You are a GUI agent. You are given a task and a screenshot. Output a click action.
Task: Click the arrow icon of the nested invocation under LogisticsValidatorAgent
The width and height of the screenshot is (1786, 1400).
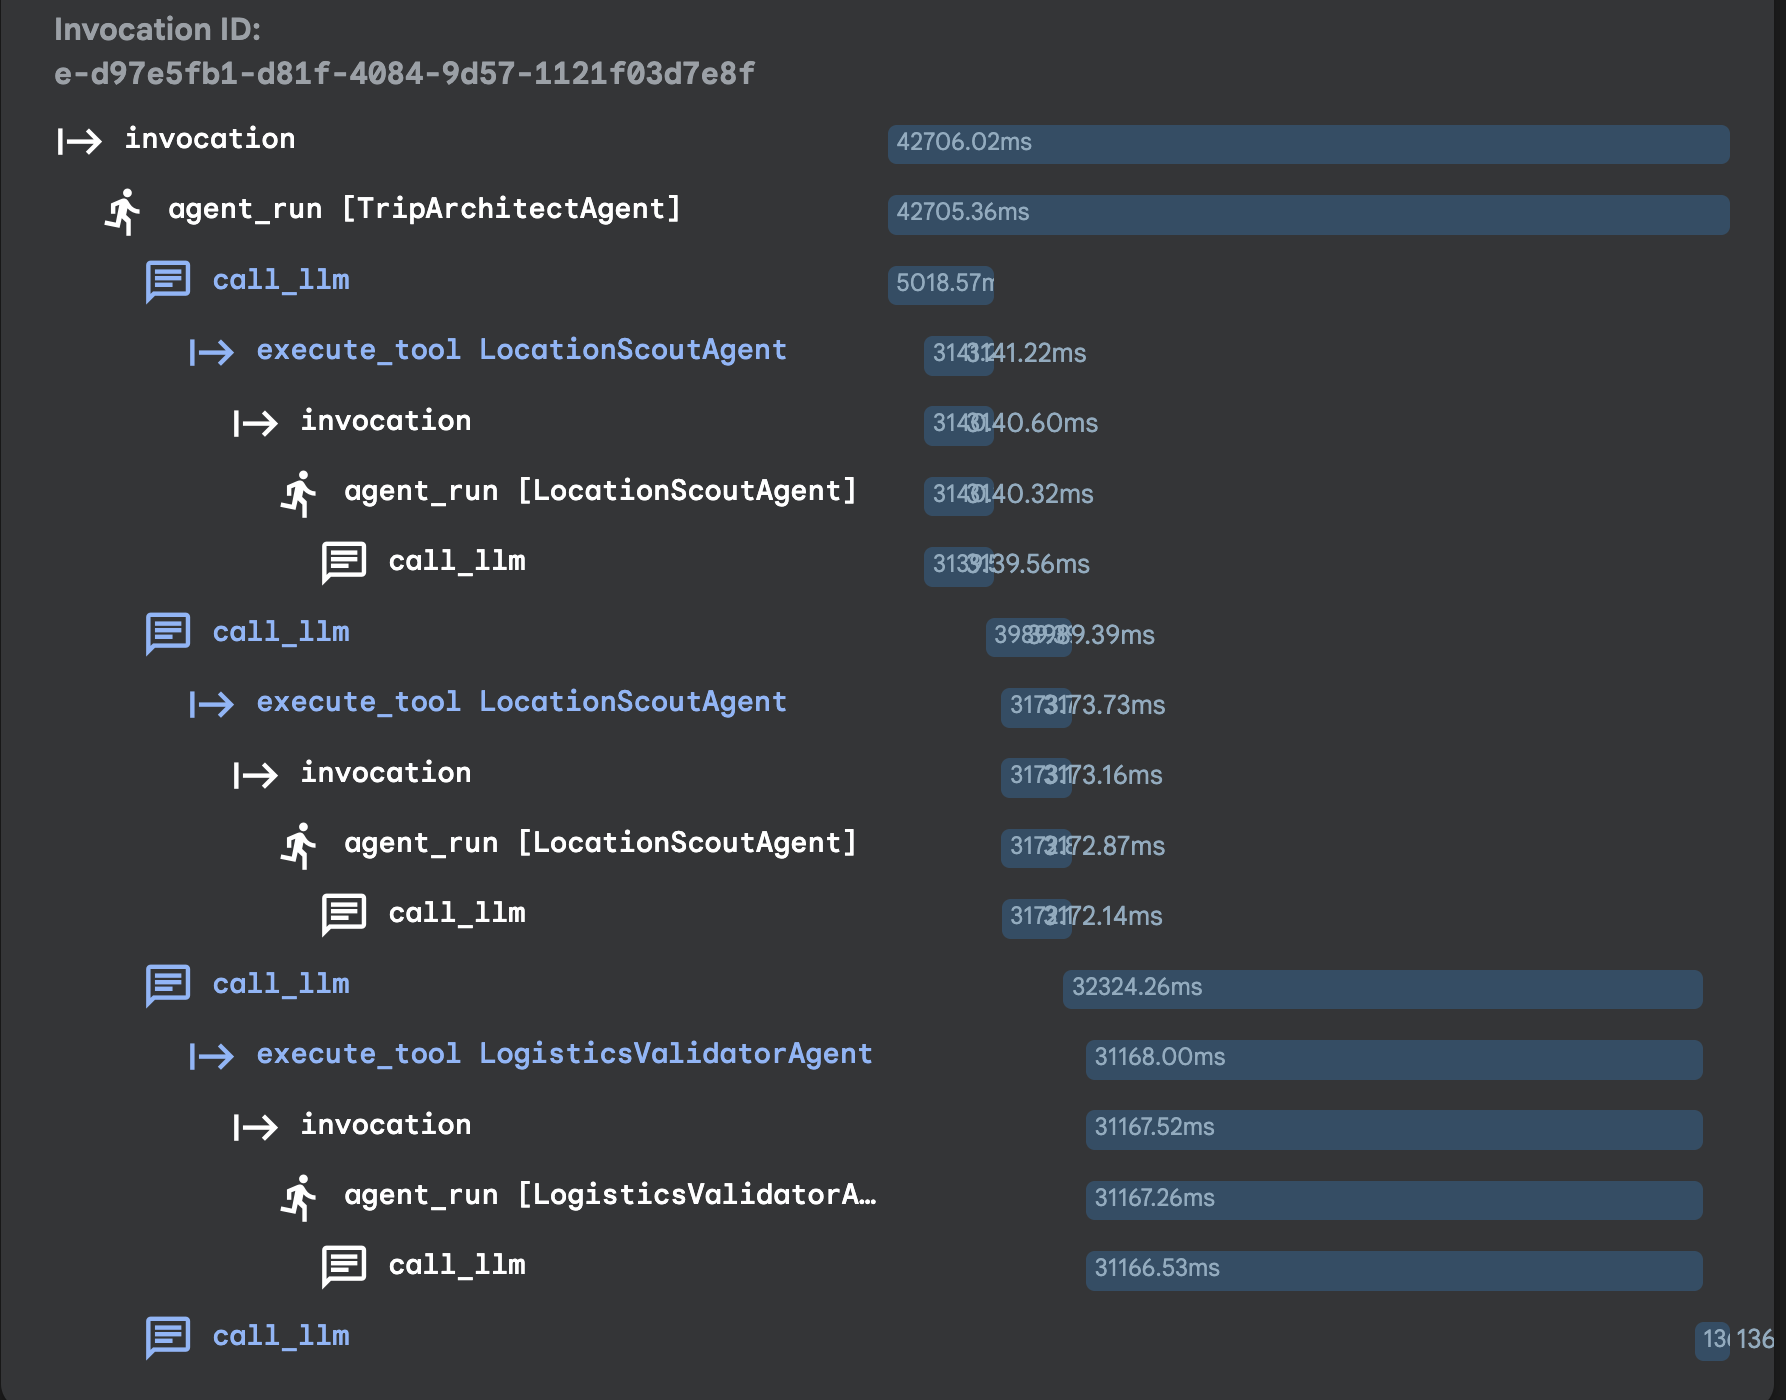255,1126
